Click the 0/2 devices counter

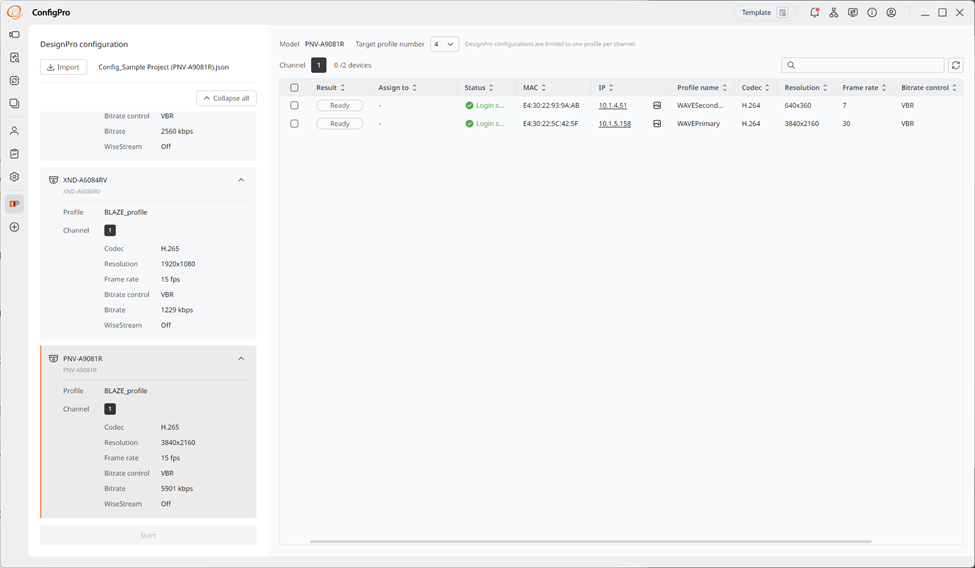click(353, 65)
